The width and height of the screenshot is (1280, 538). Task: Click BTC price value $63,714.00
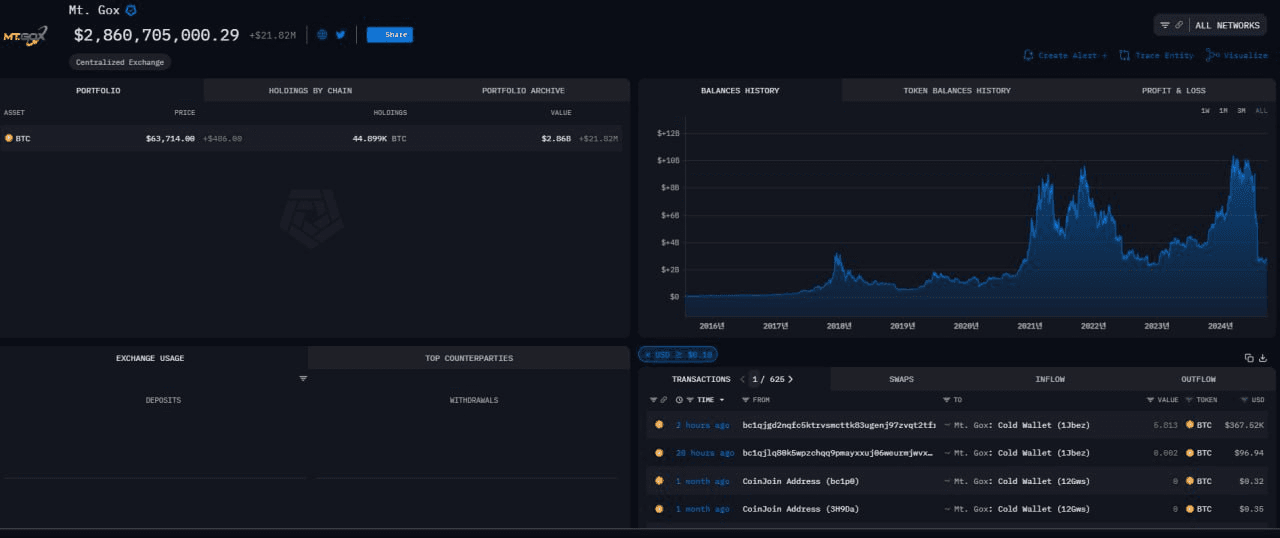point(170,138)
